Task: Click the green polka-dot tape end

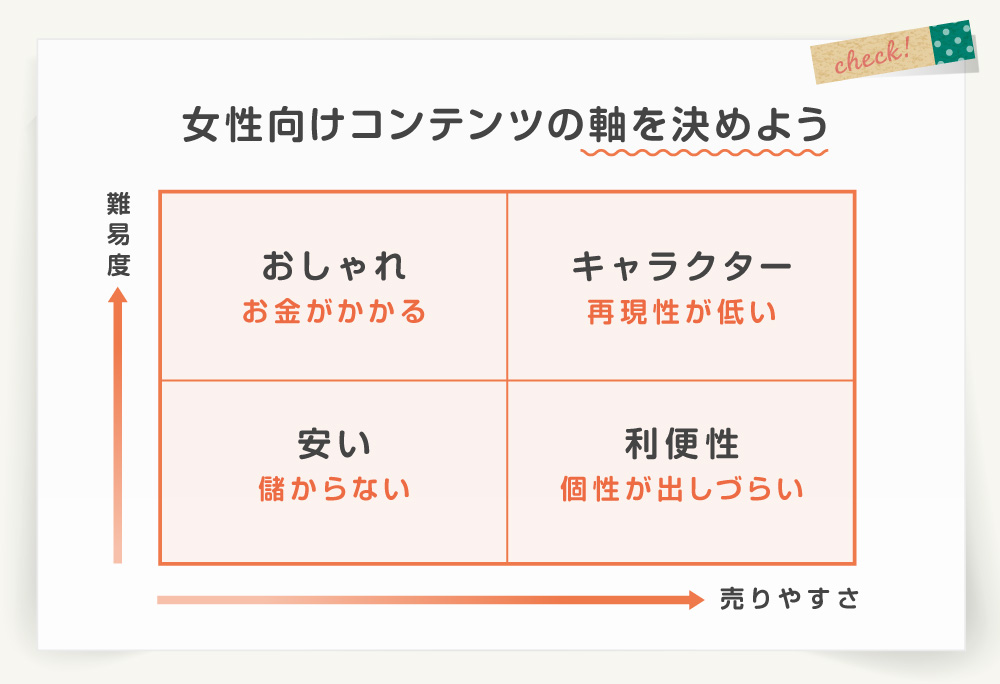Action: (953, 42)
